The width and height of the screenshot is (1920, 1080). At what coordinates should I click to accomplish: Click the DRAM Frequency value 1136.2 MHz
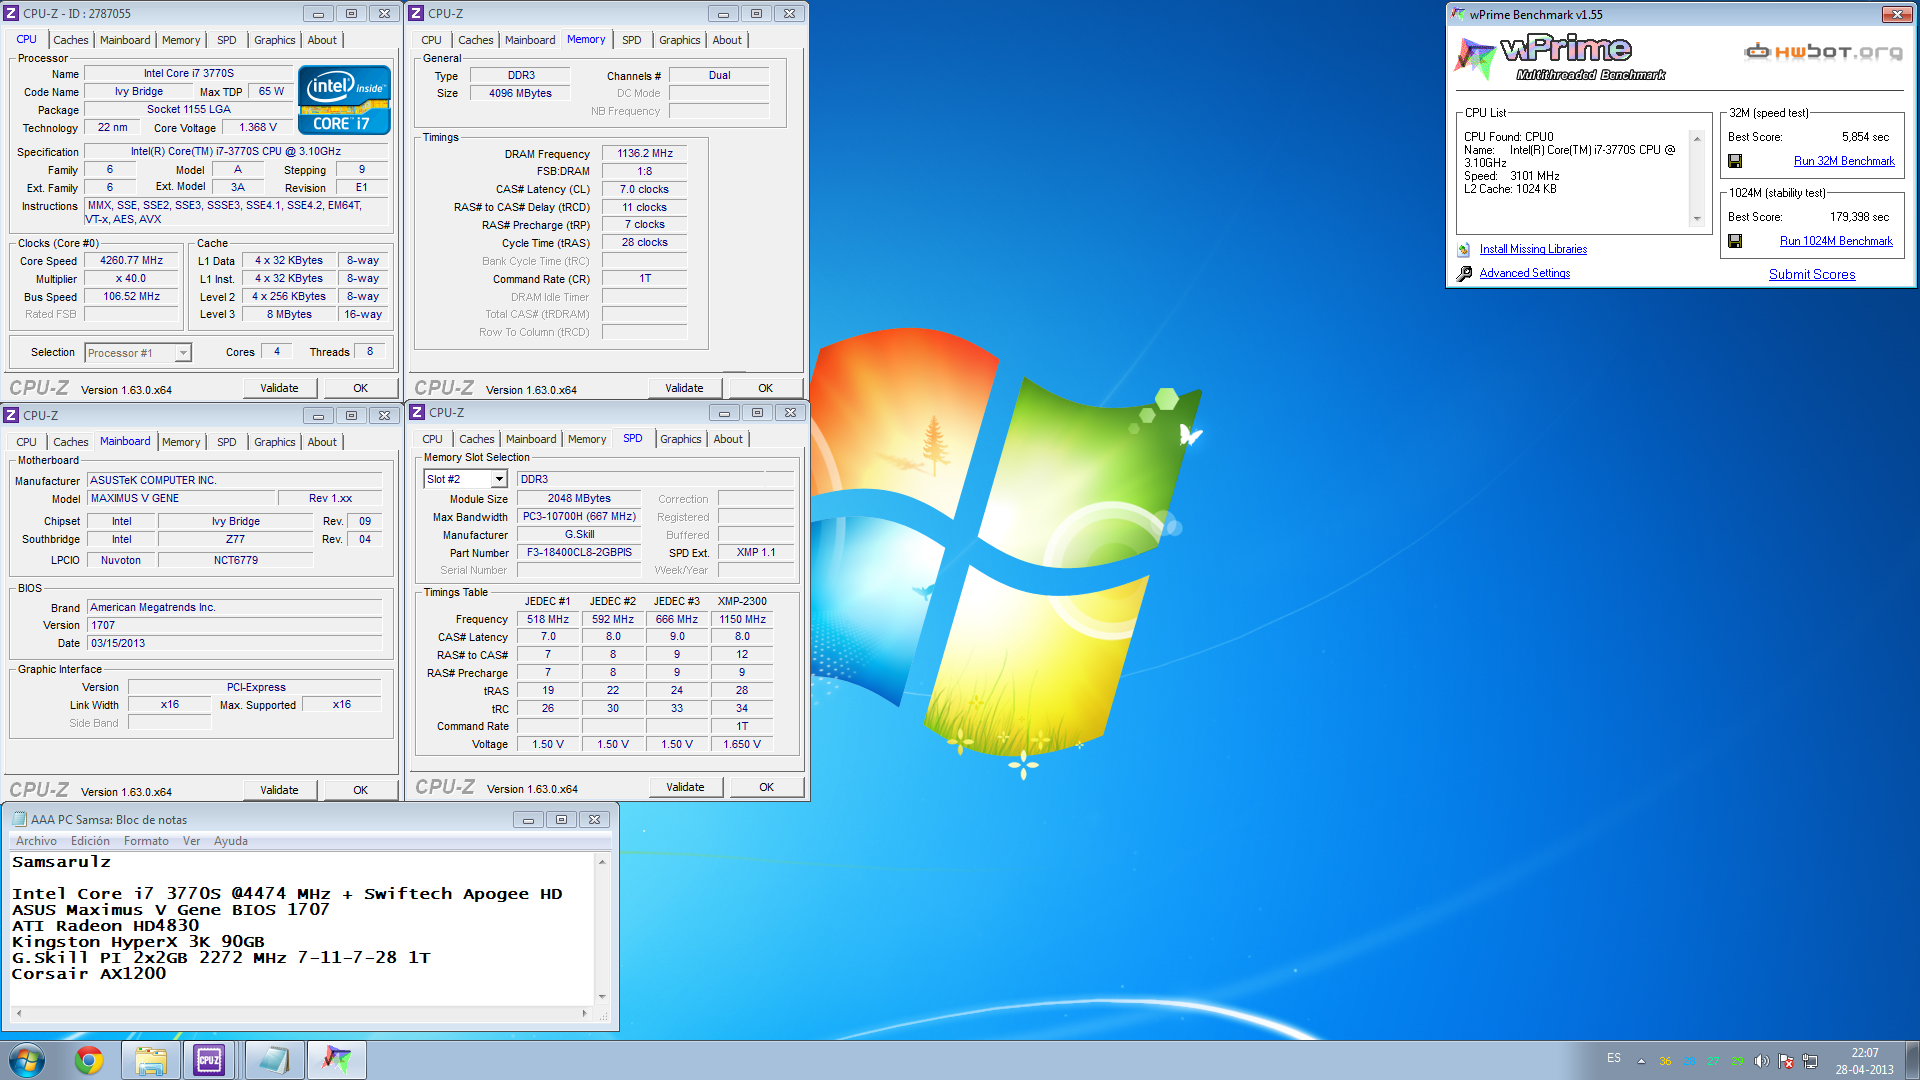point(645,153)
